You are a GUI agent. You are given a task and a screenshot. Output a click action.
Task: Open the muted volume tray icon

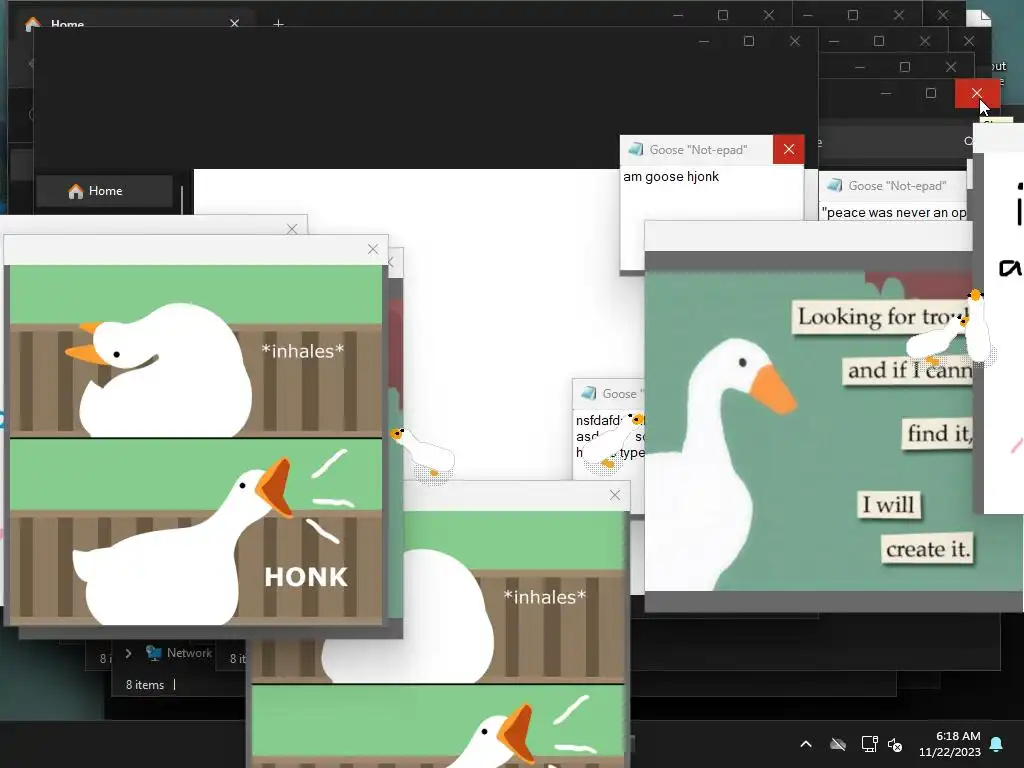895,744
